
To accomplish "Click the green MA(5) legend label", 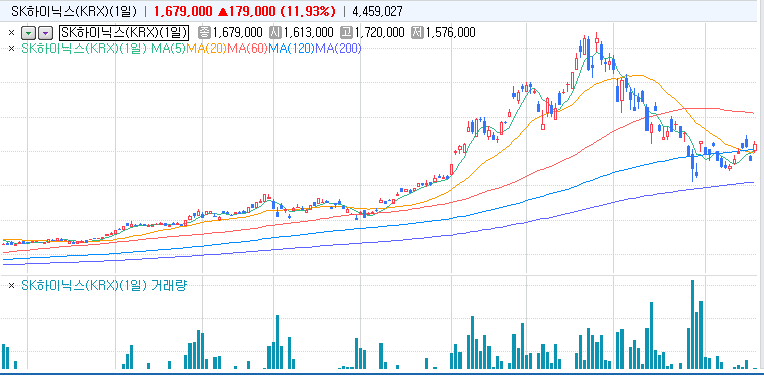I will pyautogui.click(x=168, y=48).
